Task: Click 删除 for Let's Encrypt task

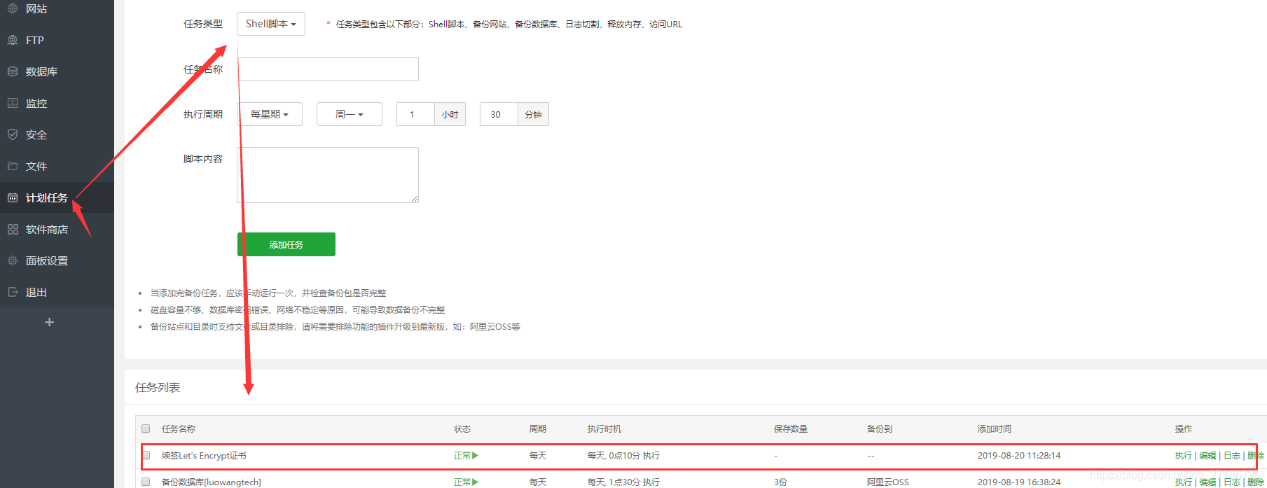Action: tap(1256, 455)
